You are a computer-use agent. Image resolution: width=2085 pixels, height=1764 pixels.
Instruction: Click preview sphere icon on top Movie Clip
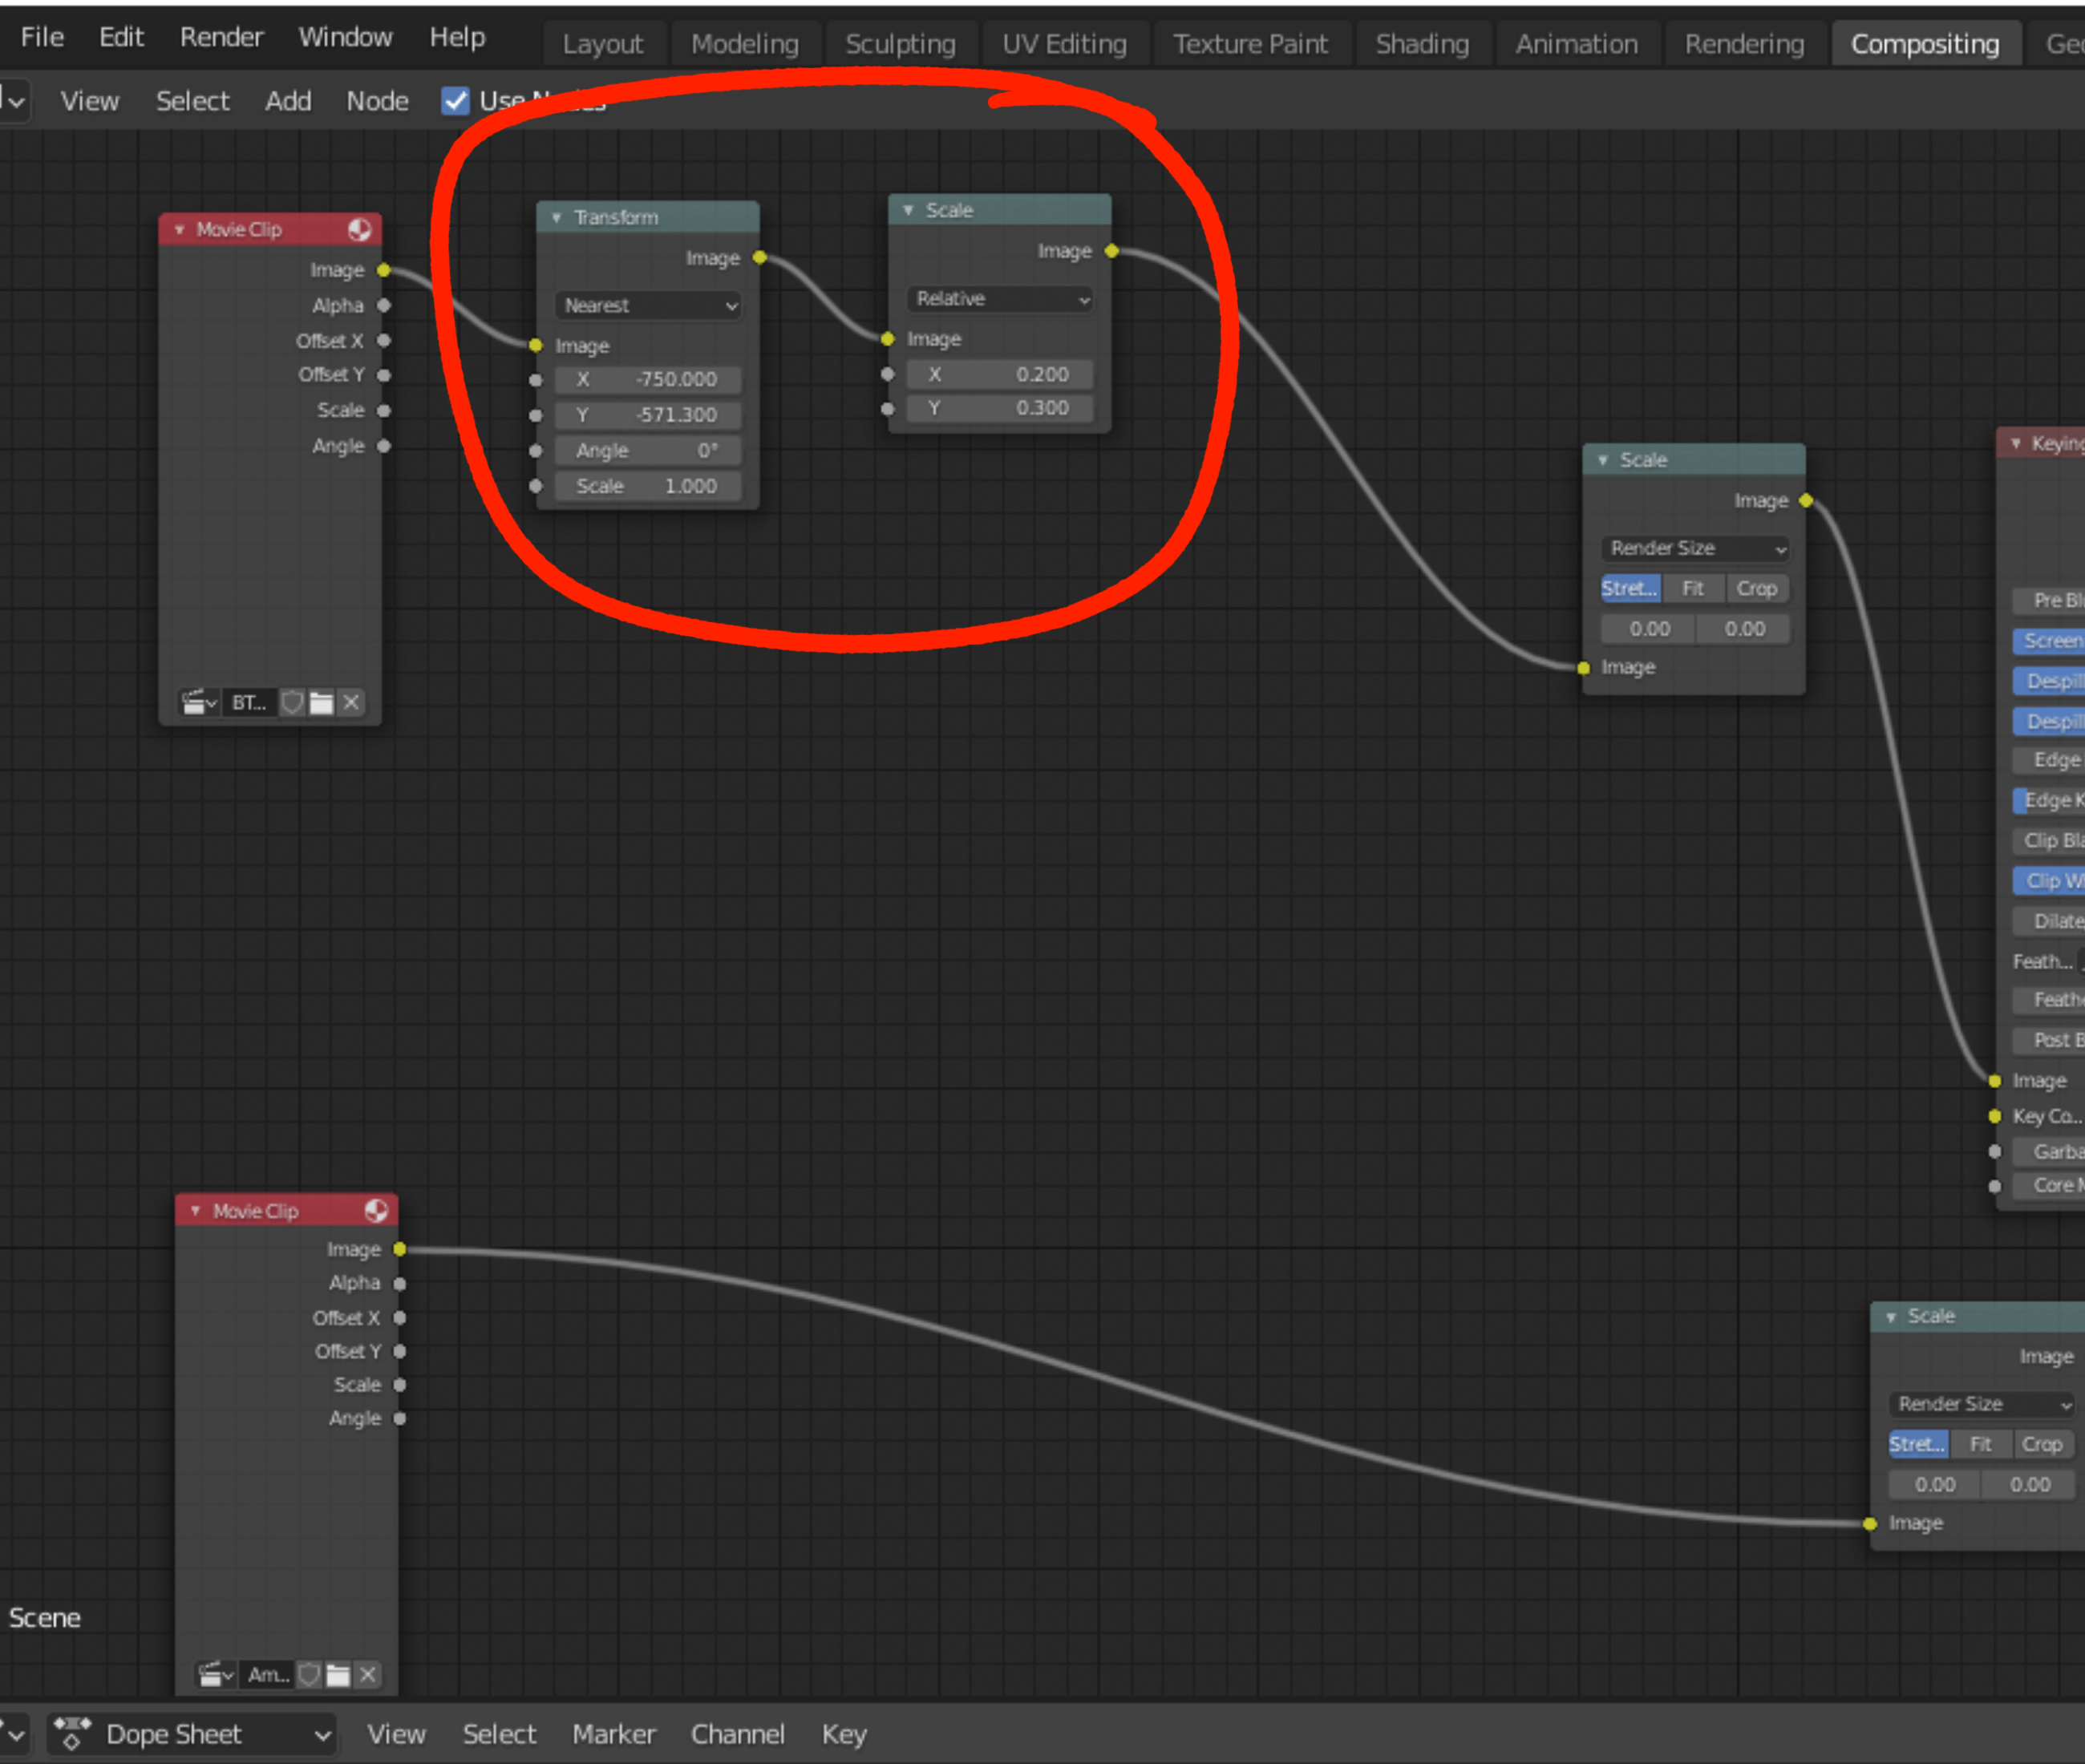point(360,230)
